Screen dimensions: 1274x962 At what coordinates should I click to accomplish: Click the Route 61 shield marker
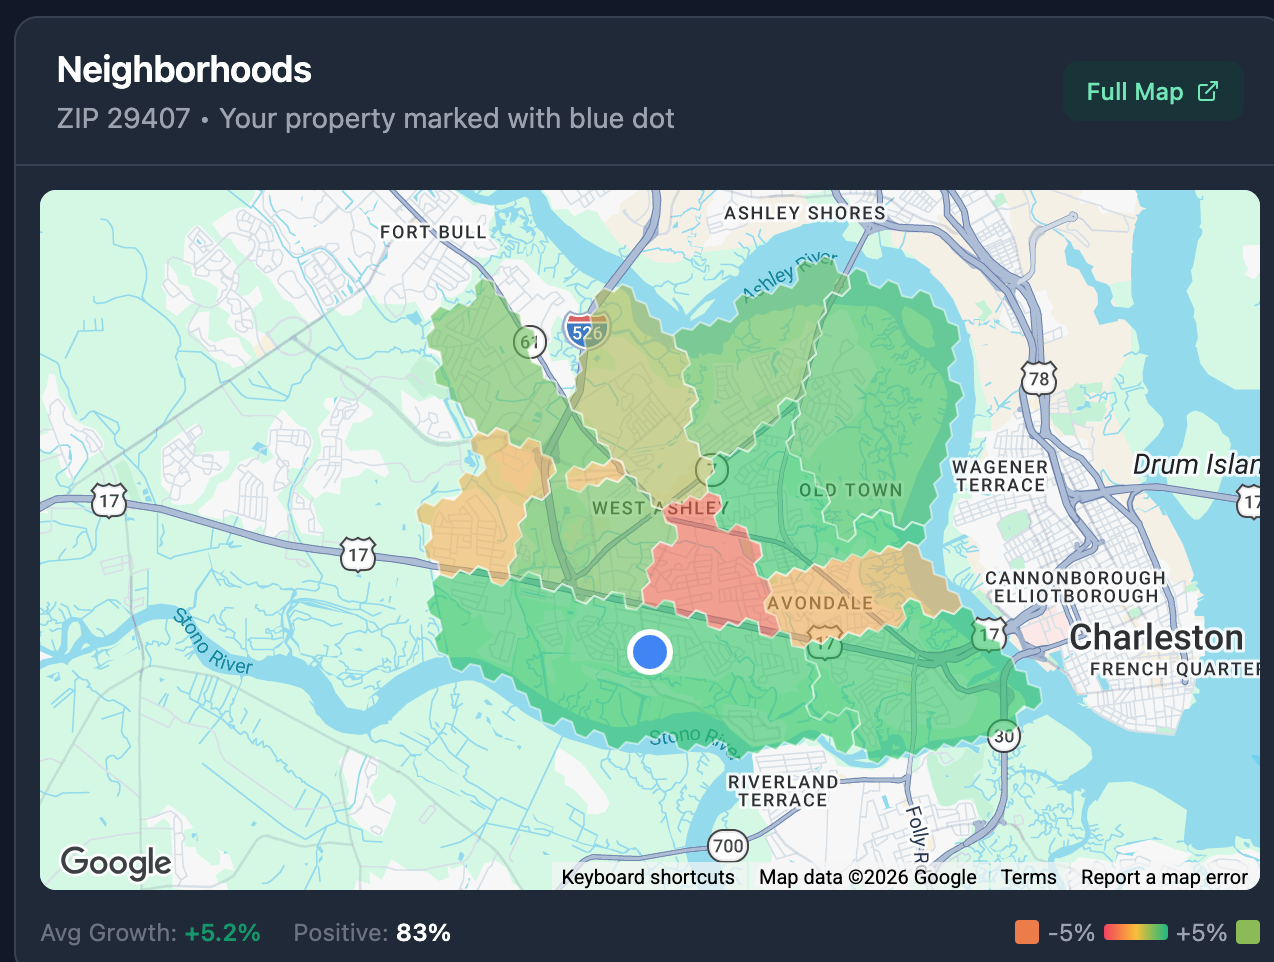[x=530, y=341]
